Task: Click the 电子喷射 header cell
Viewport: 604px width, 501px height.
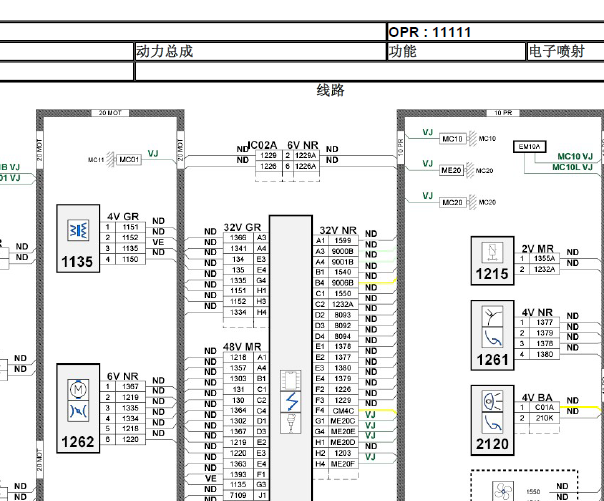Action: tap(565, 51)
